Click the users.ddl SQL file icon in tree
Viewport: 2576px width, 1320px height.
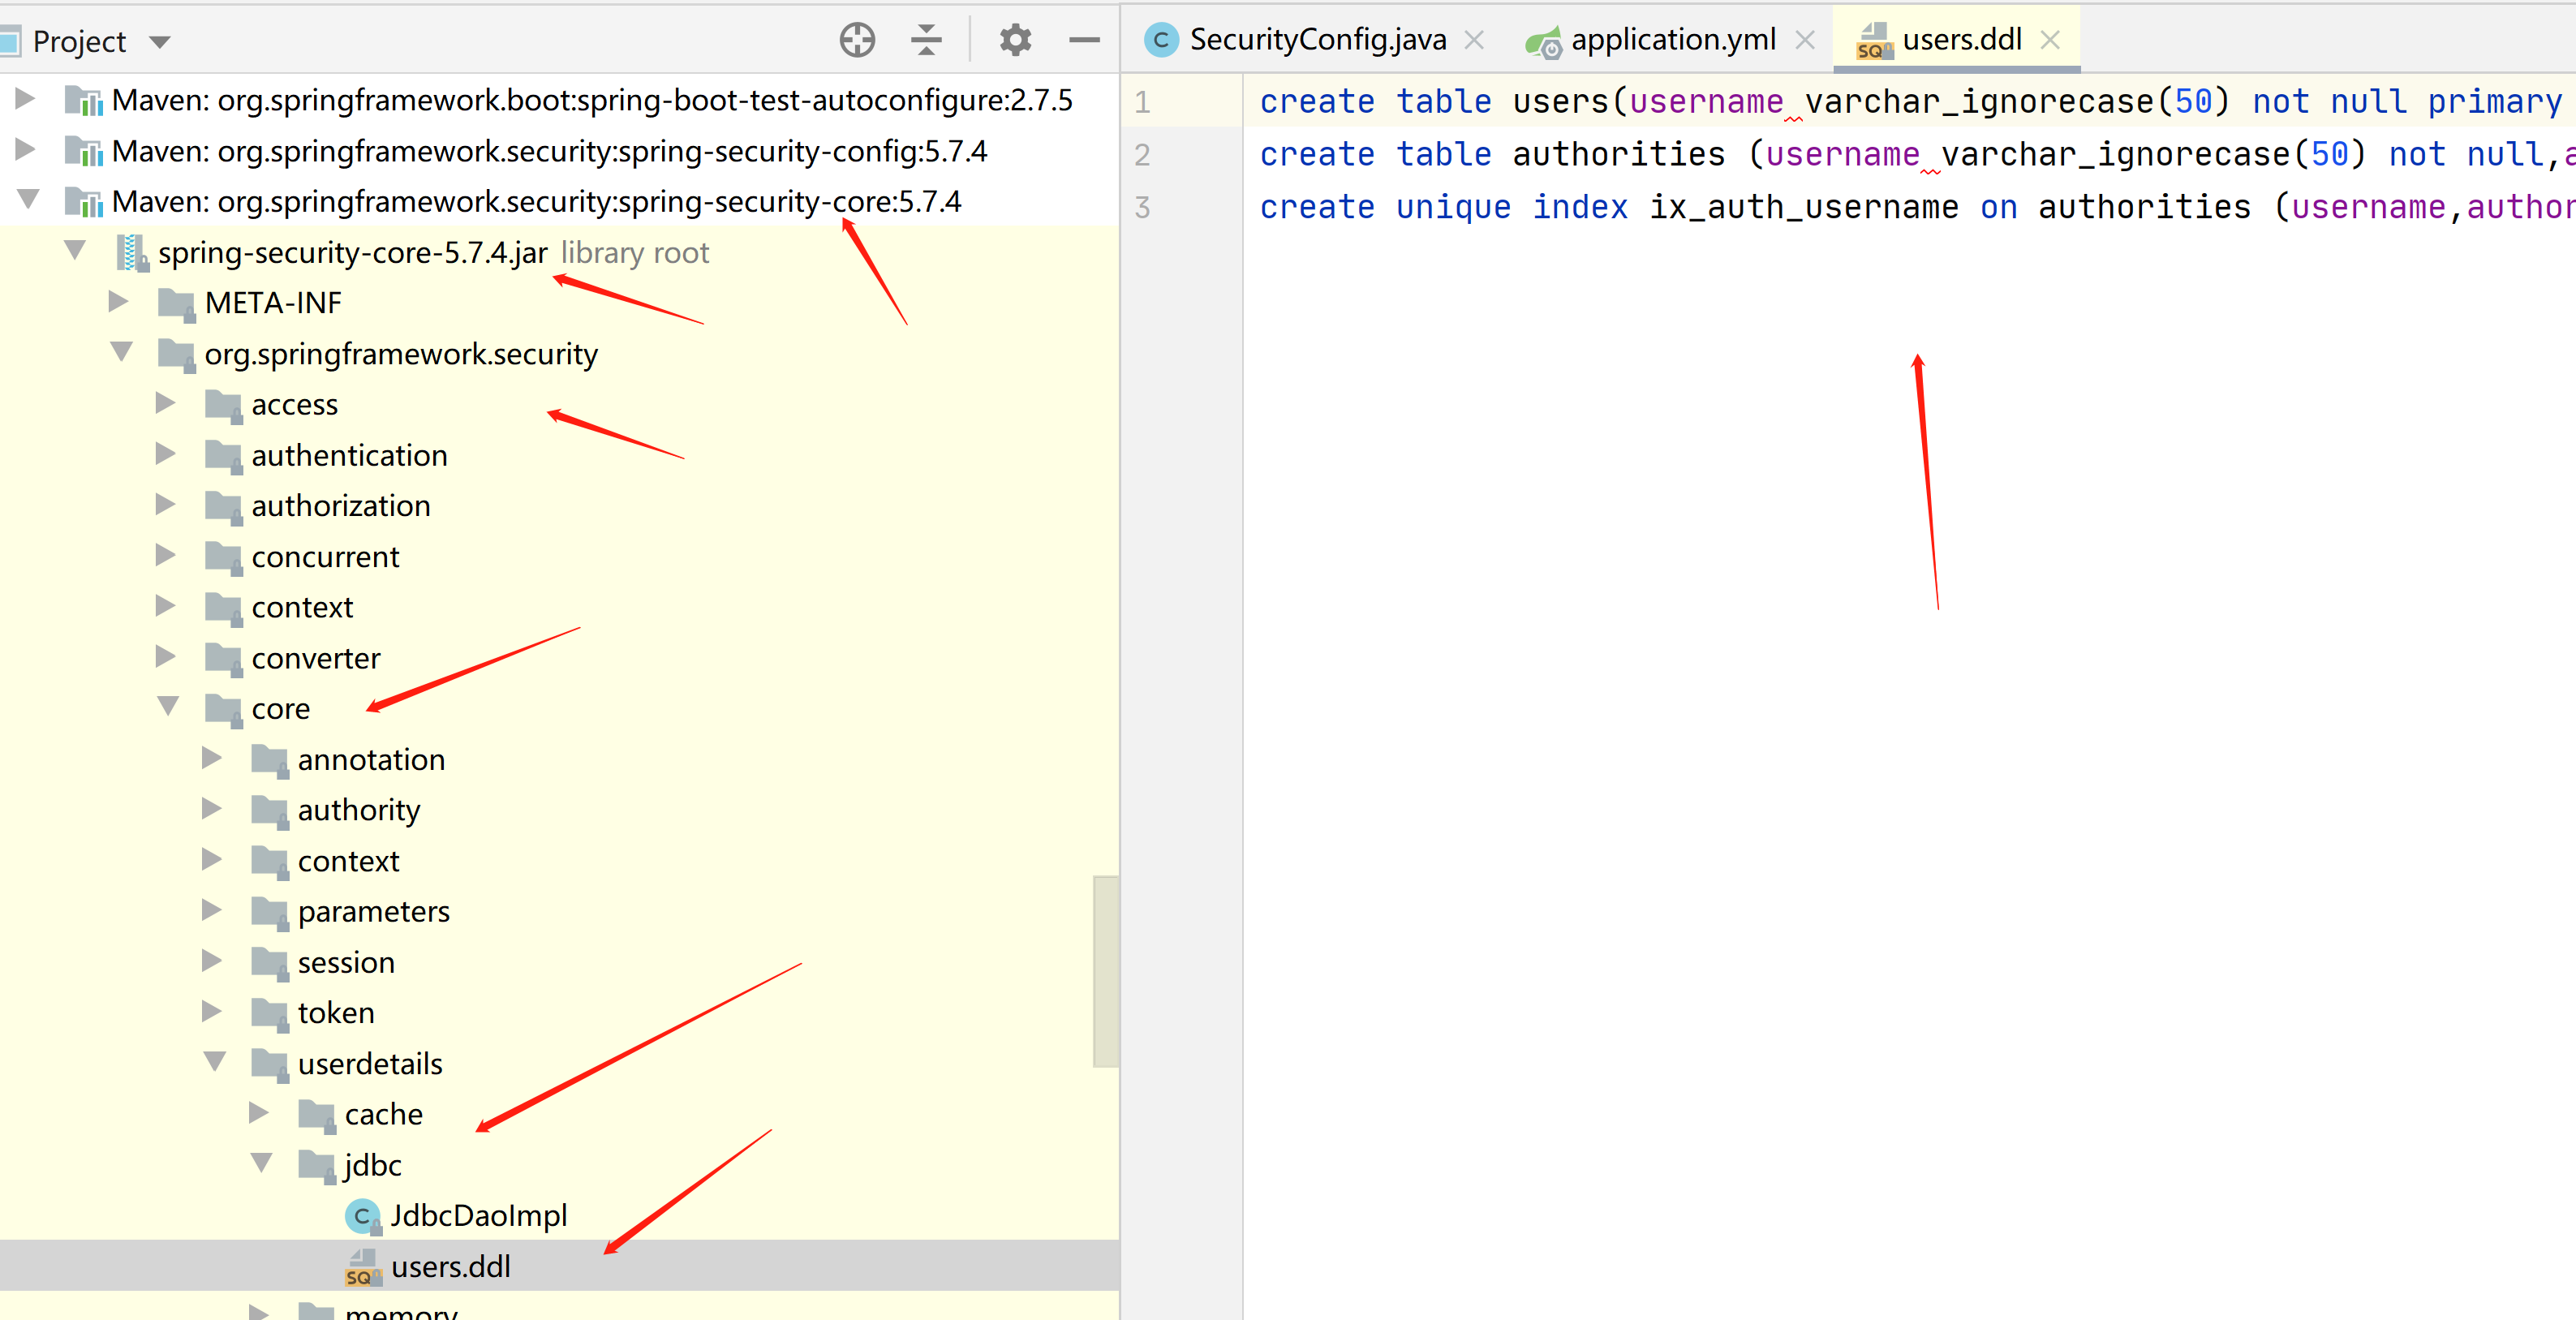tap(361, 1267)
